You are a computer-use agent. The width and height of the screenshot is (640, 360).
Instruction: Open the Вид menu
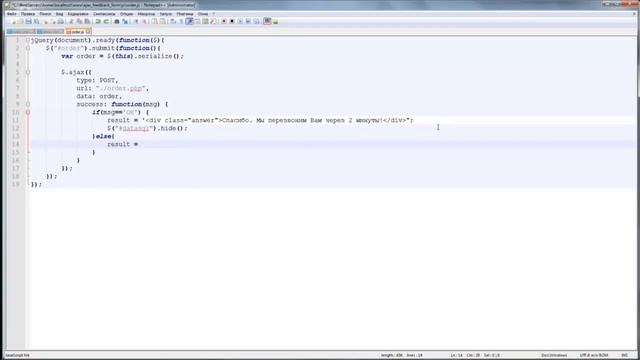pos(60,14)
